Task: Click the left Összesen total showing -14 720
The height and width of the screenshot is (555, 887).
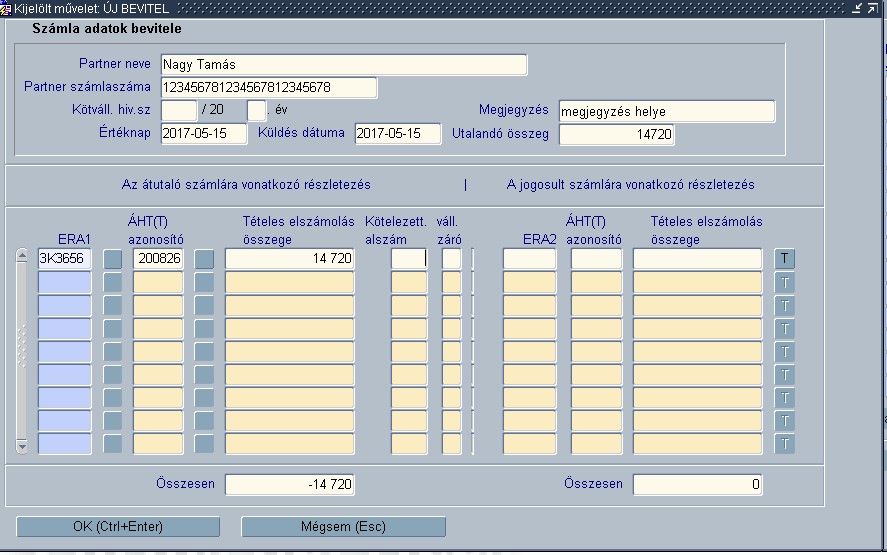Action: point(290,485)
